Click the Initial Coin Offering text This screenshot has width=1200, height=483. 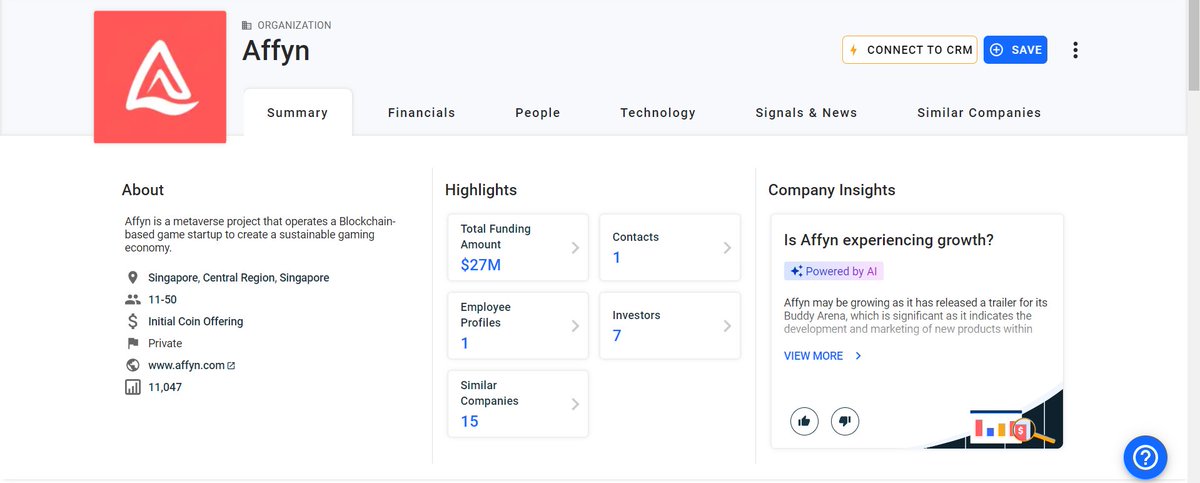[195, 321]
